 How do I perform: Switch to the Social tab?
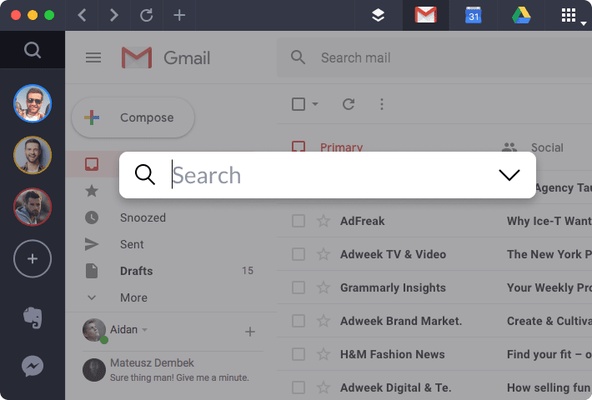click(x=547, y=148)
